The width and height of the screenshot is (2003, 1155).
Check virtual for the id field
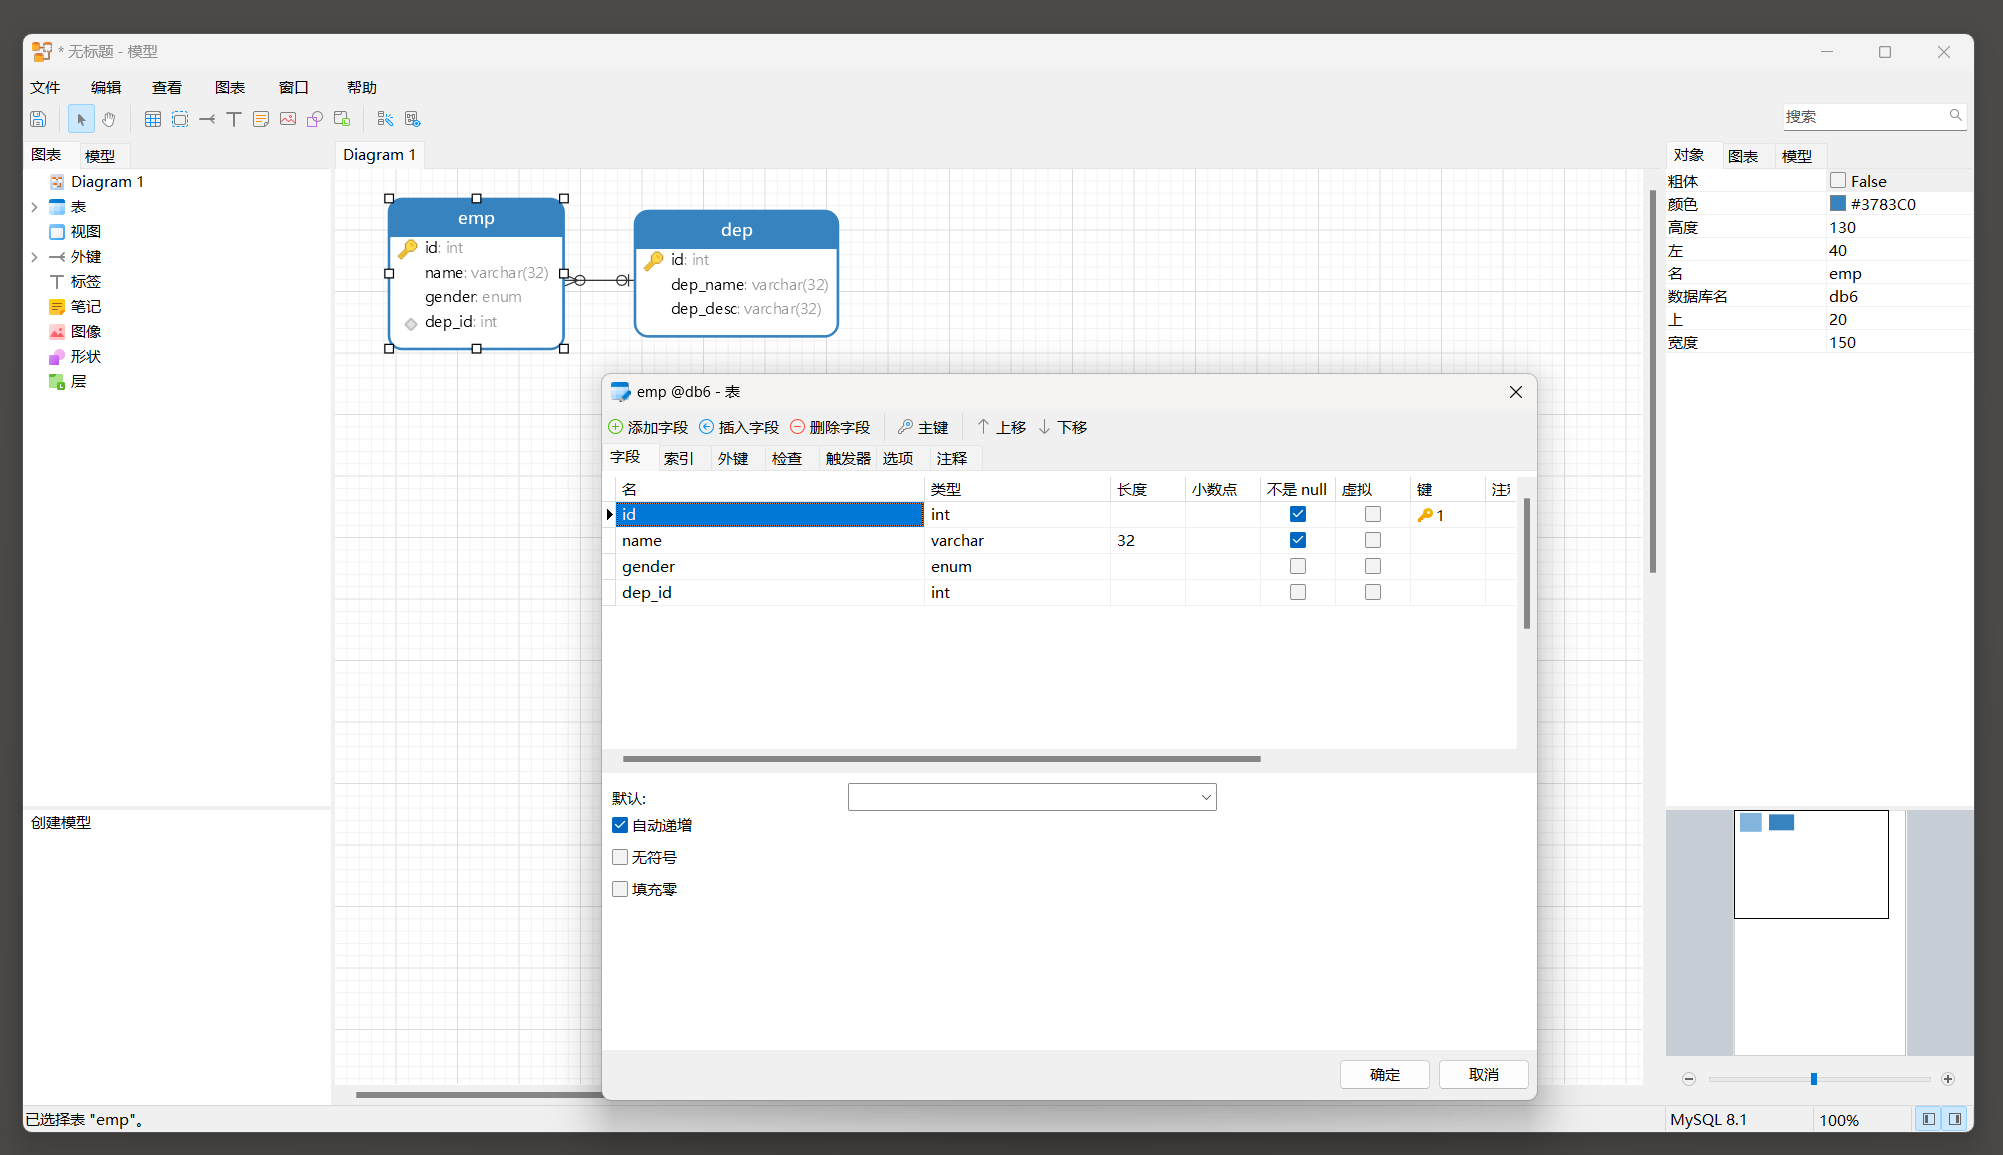coord(1373,514)
